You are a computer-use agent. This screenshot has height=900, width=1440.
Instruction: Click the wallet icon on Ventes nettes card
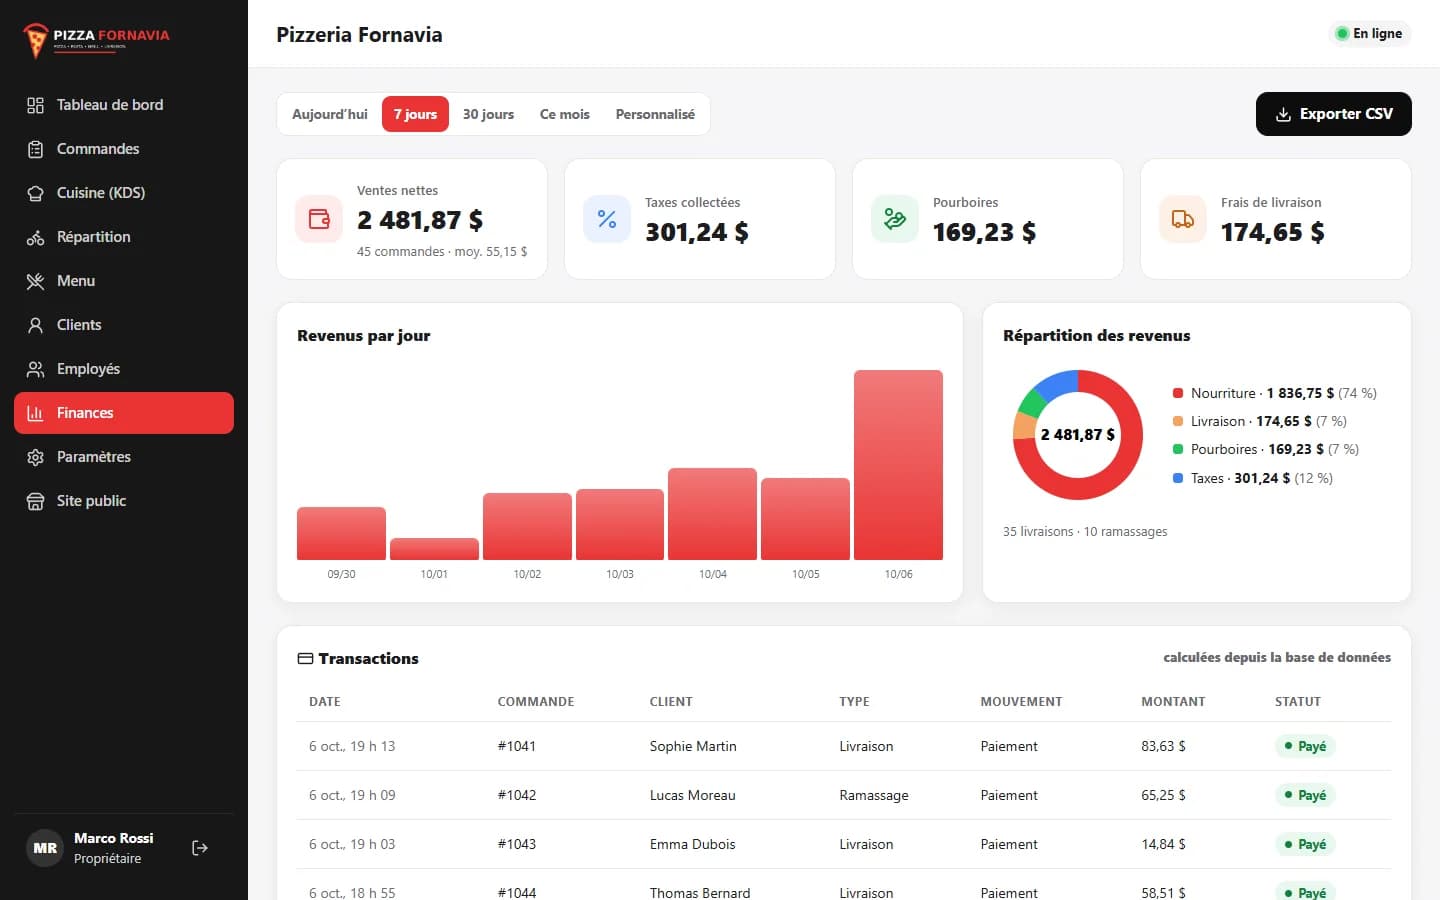319,219
